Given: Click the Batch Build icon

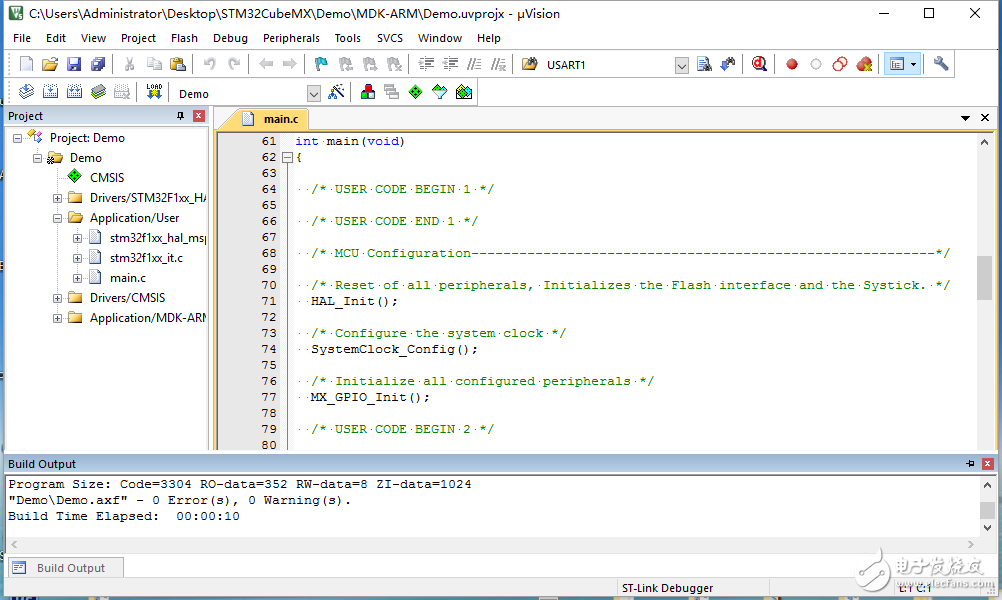Looking at the screenshot, I should click(x=98, y=92).
